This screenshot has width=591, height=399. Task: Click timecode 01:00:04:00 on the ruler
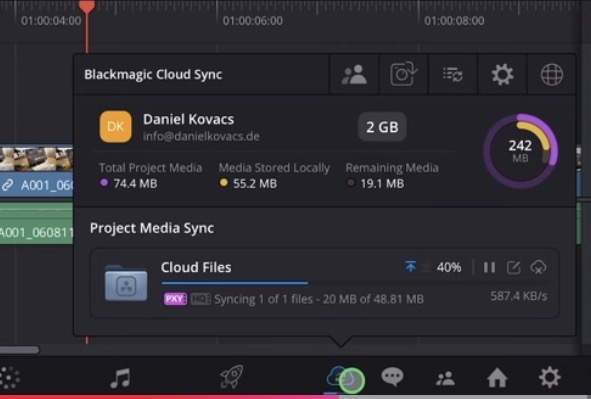point(51,21)
